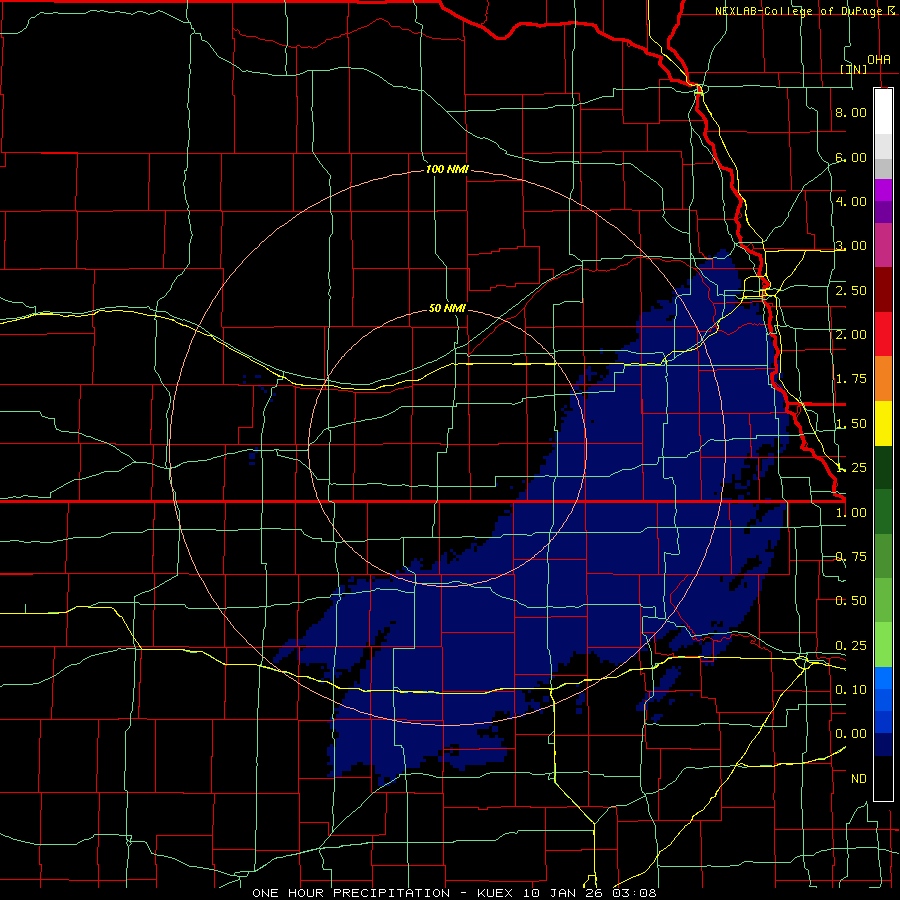
Task: Click the 1.50 legend value
Action: click(x=851, y=424)
